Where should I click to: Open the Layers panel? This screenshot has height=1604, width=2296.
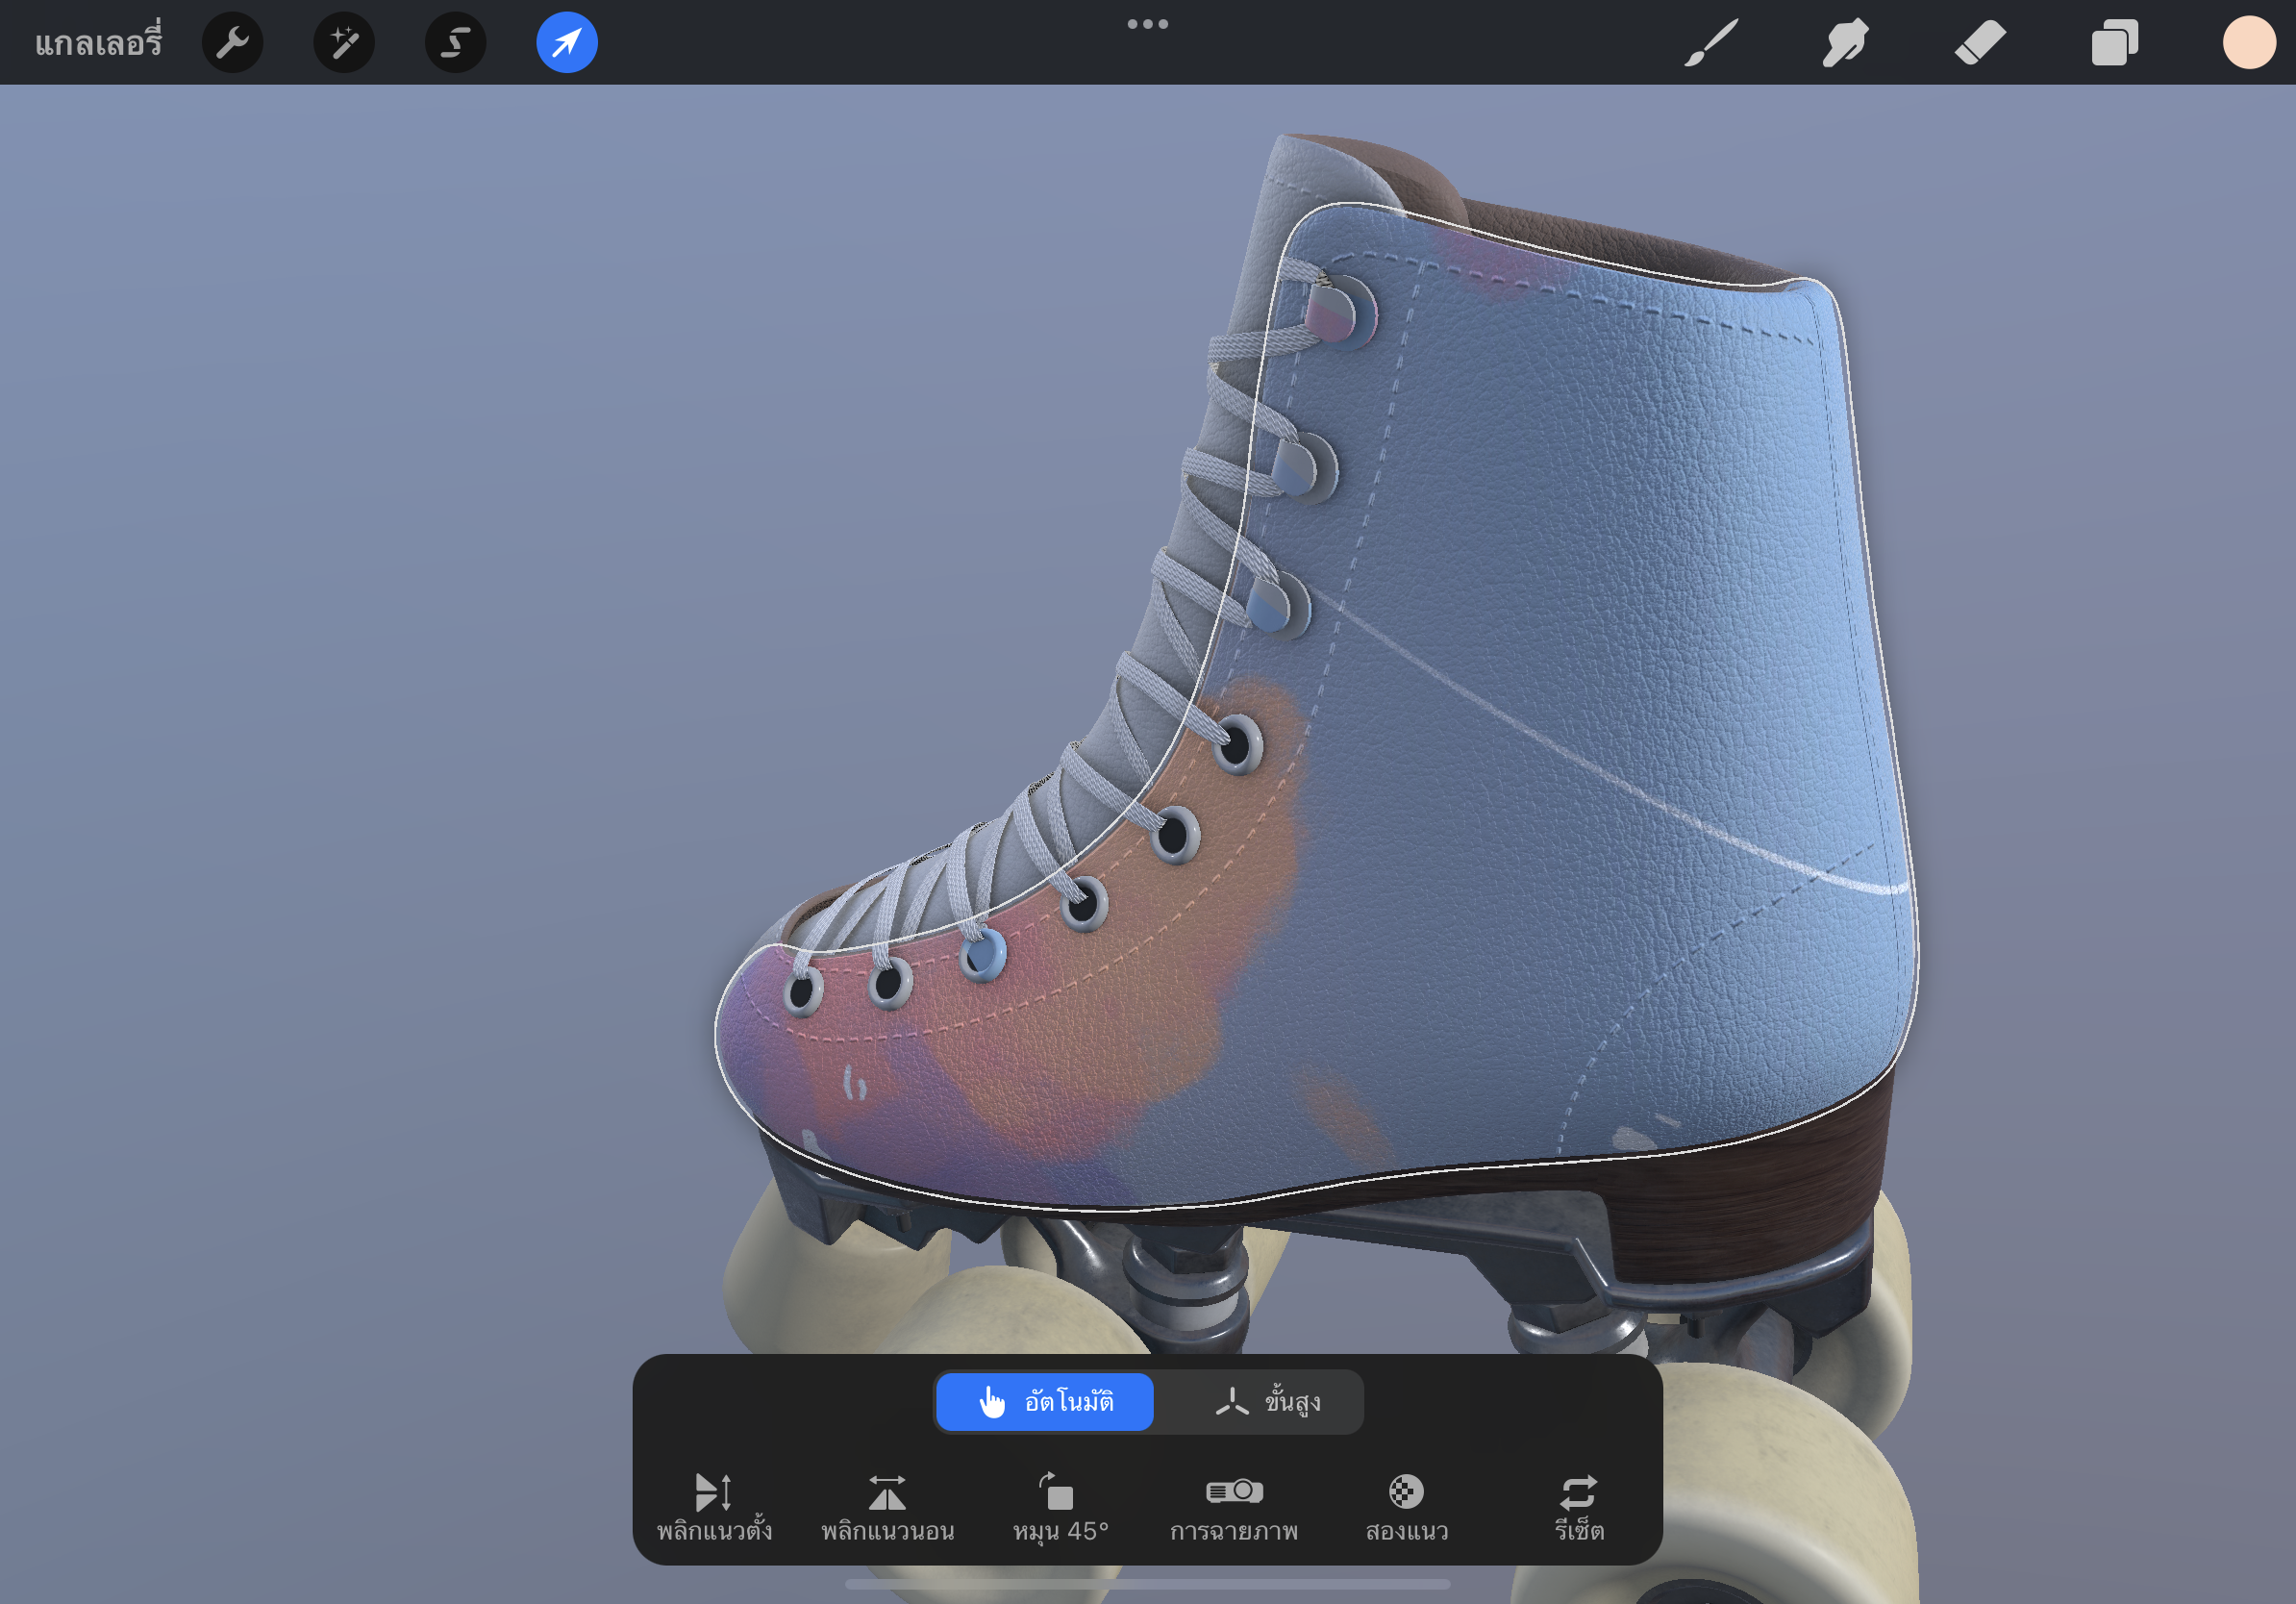tap(2114, 43)
